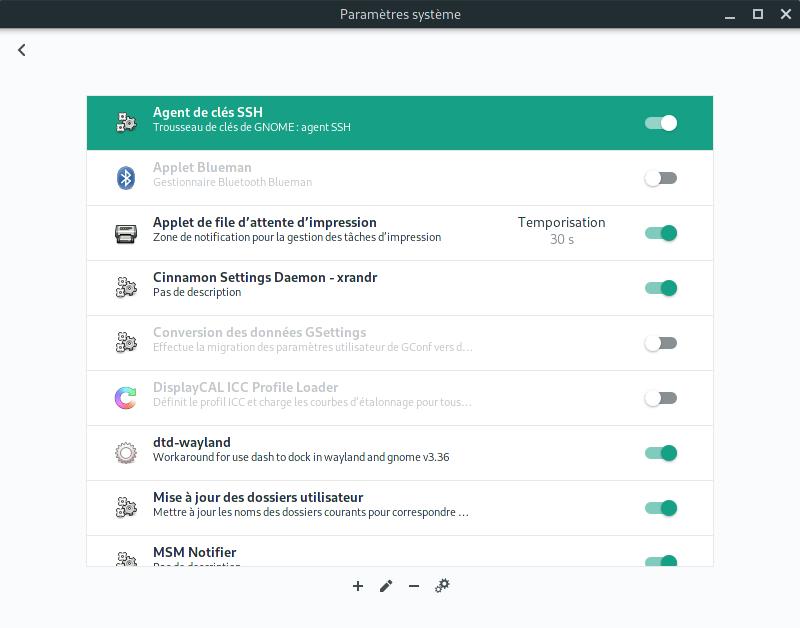This screenshot has height=628, width=800.
Task: Turn on DisplayCAL ICC Profile Loader switch
Action: tap(661, 398)
